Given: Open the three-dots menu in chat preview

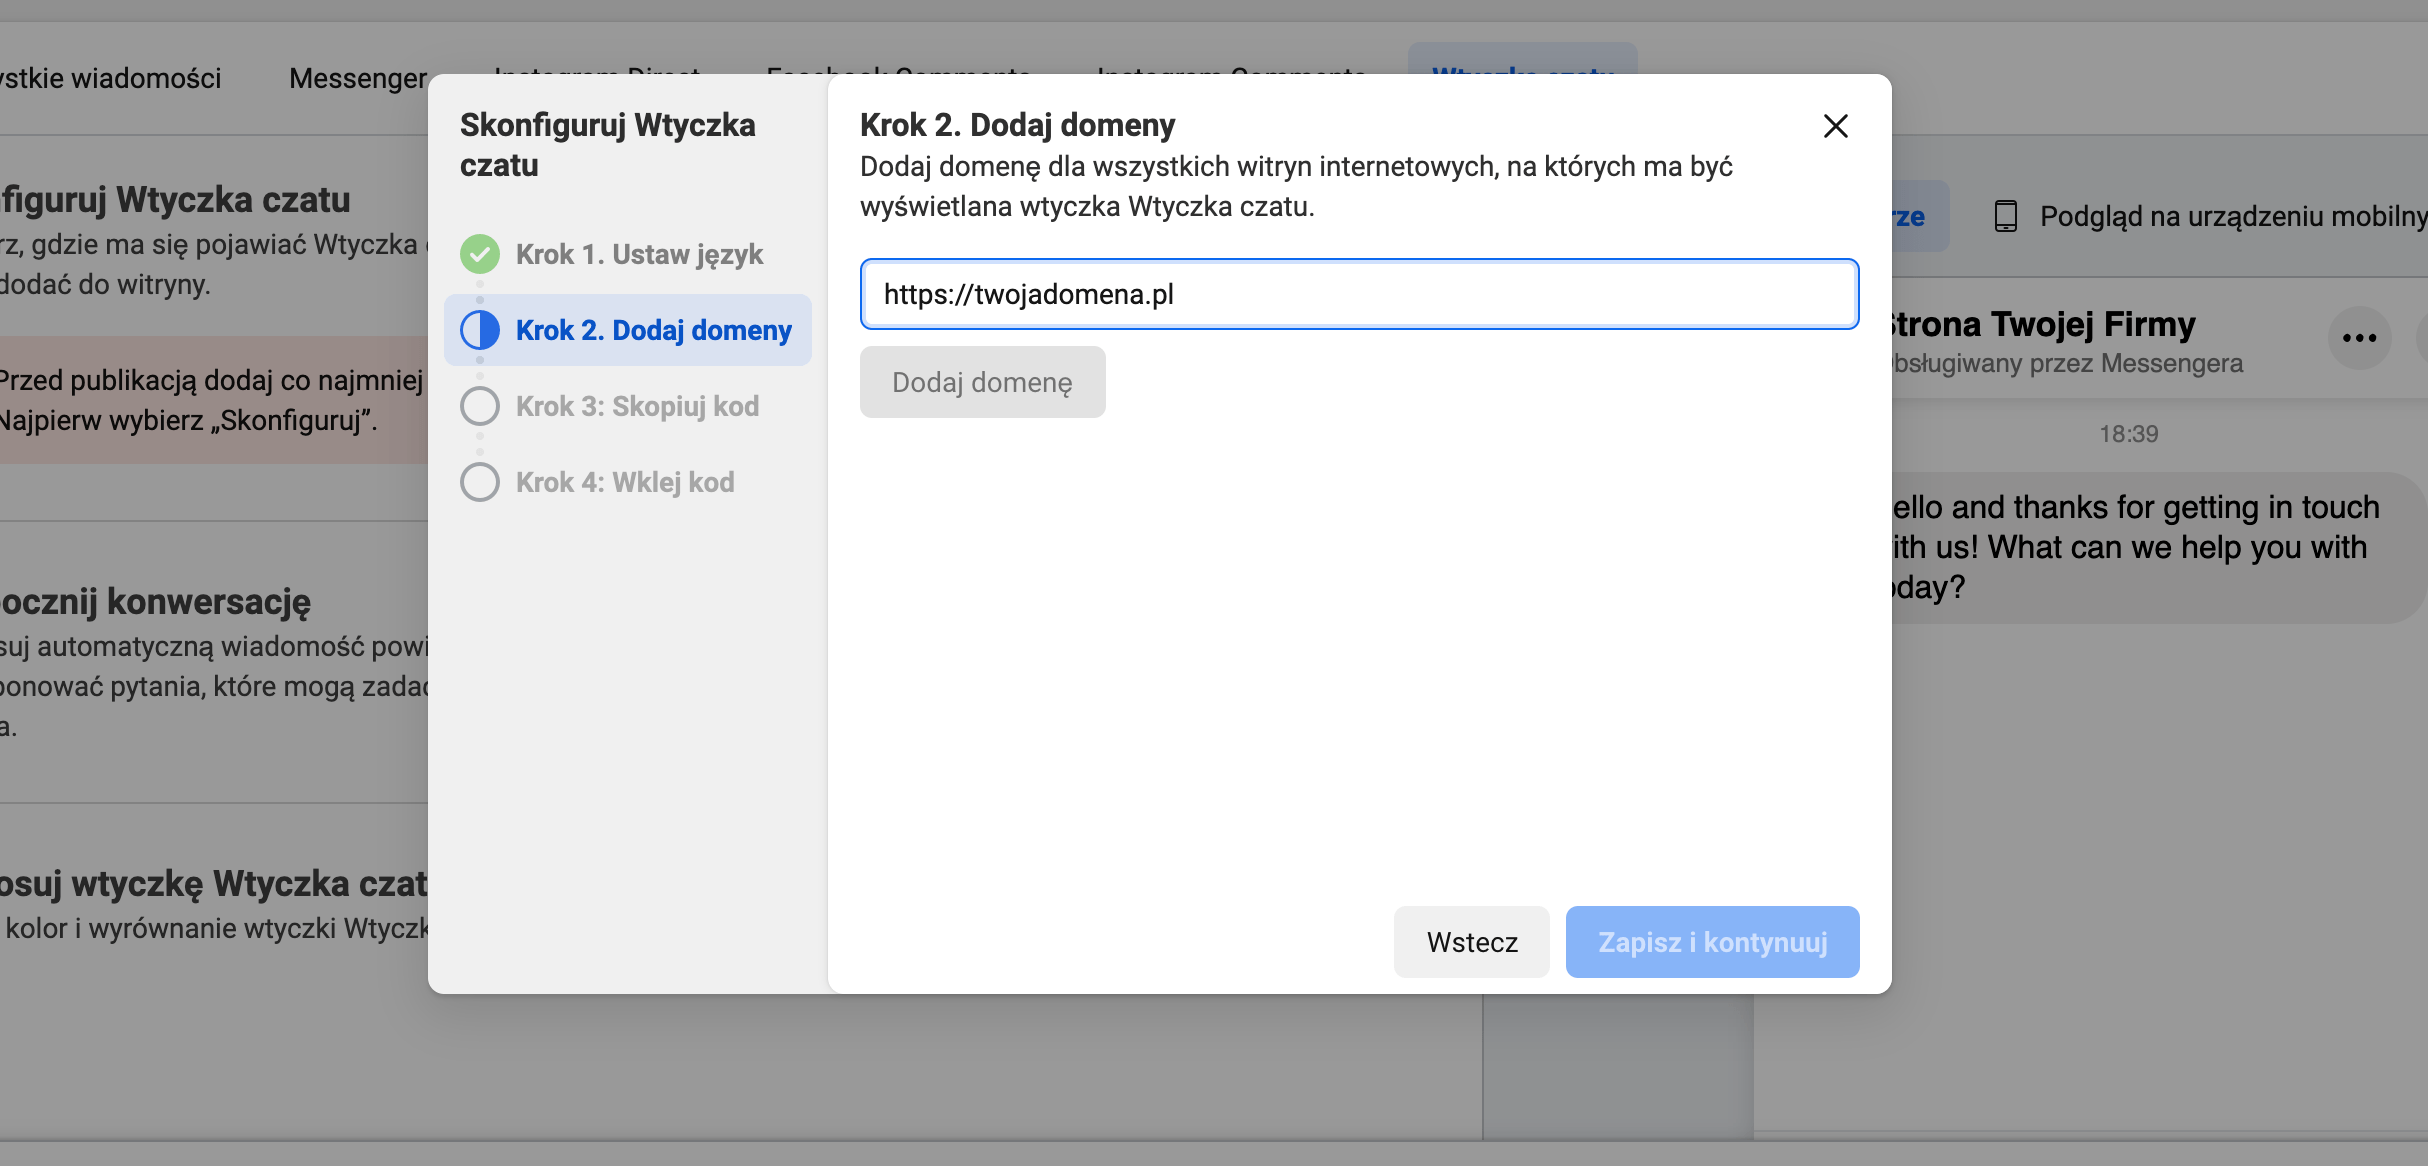Looking at the screenshot, I should pyautogui.click(x=2359, y=338).
